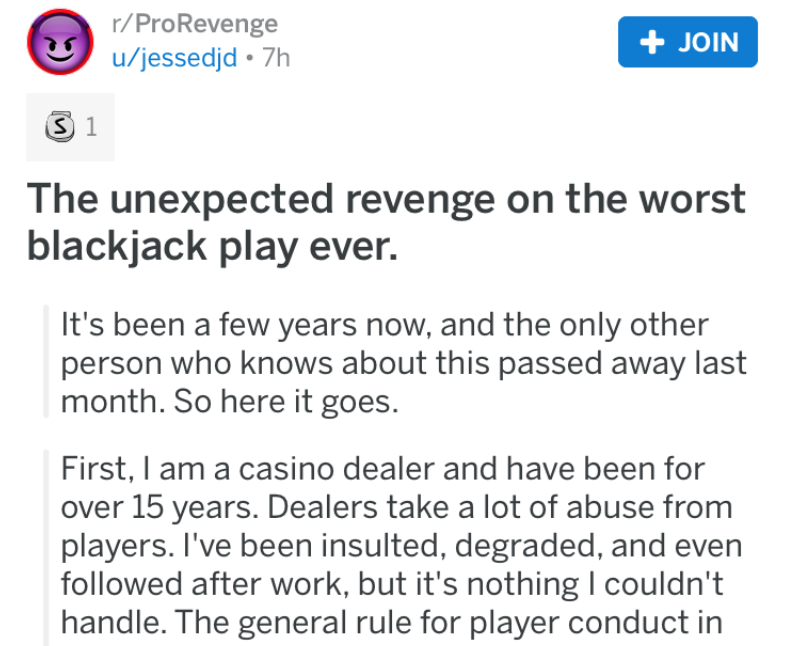Click the award count number 1
The height and width of the screenshot is (646, 791).
(91, 127)
